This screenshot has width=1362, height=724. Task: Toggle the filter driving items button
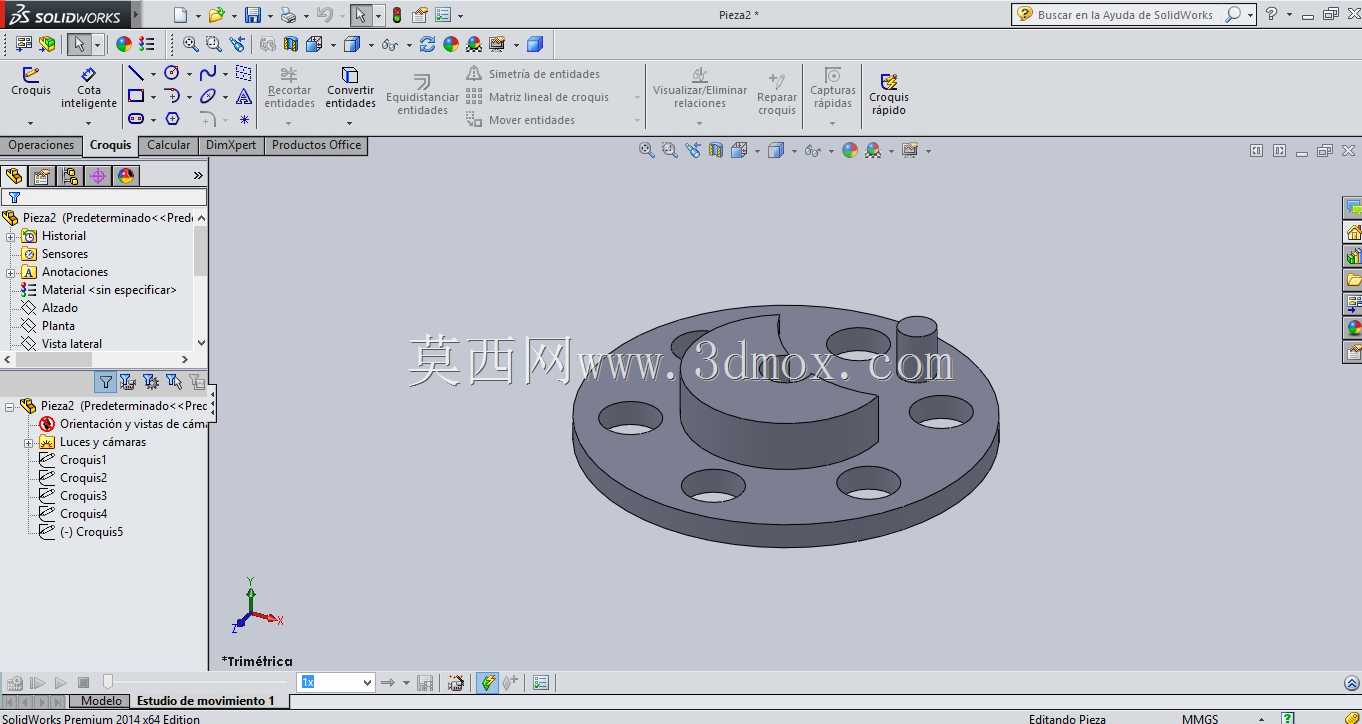(150, 381)
